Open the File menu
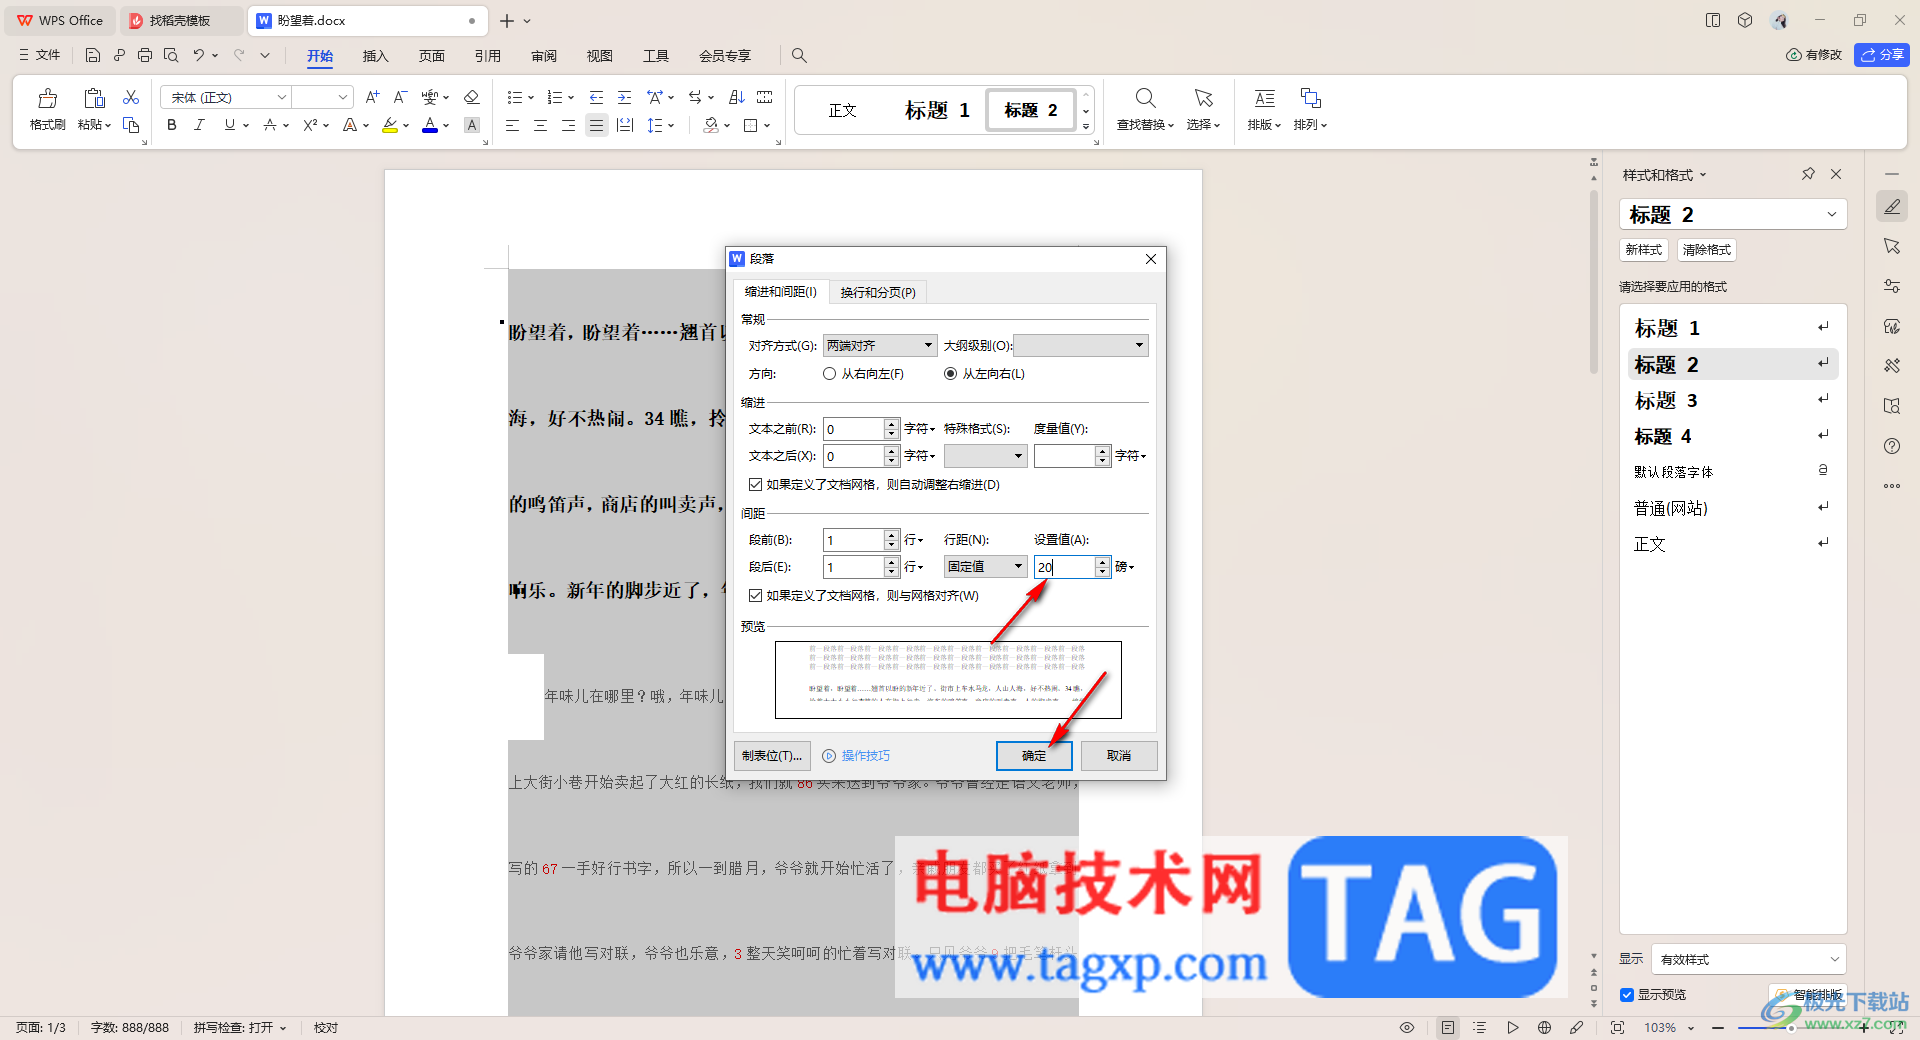Image resolution: width=1920 pixels, height=1040 pixels. pos(40,55)
